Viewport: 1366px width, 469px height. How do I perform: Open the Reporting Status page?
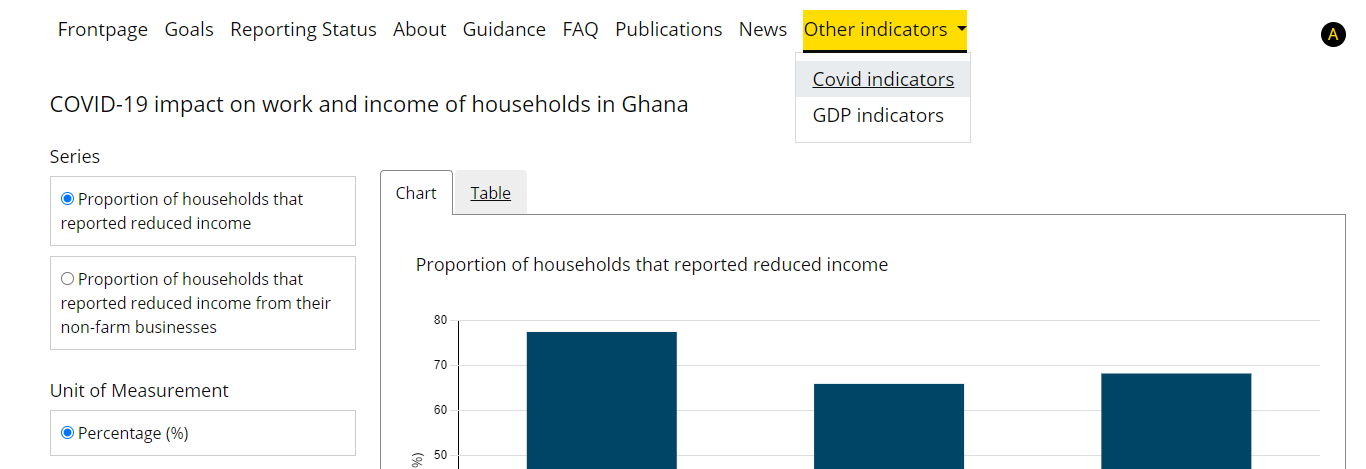pos(303,30)
